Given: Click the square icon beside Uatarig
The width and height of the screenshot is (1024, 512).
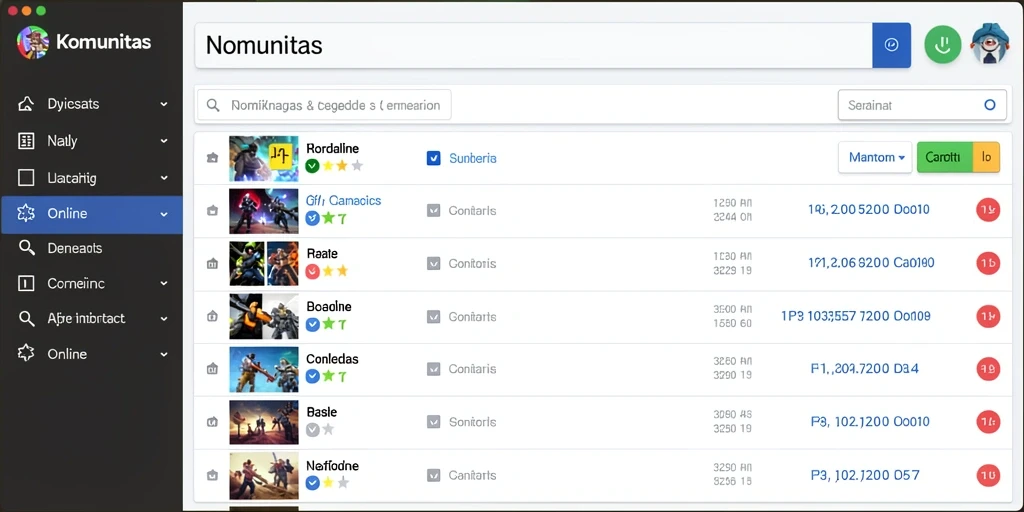Looking at the screenshot, I should [26, 178].
